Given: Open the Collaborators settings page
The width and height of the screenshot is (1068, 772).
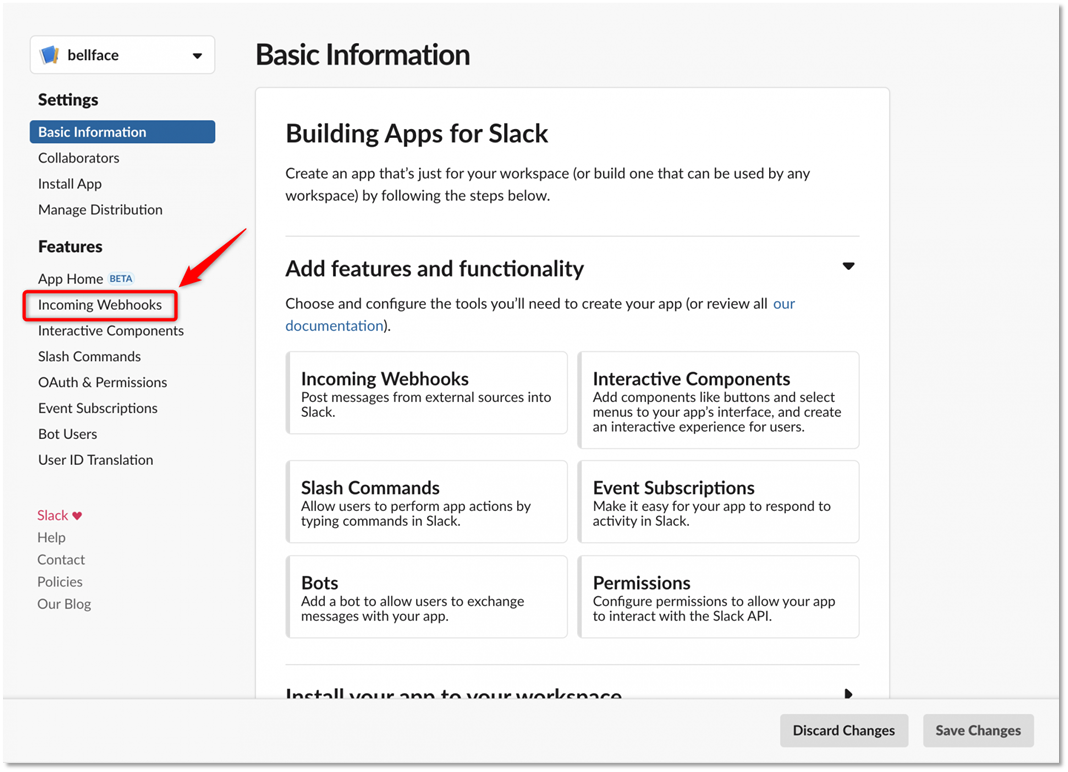Looking at the screenshot, I should tap(78, 158).
